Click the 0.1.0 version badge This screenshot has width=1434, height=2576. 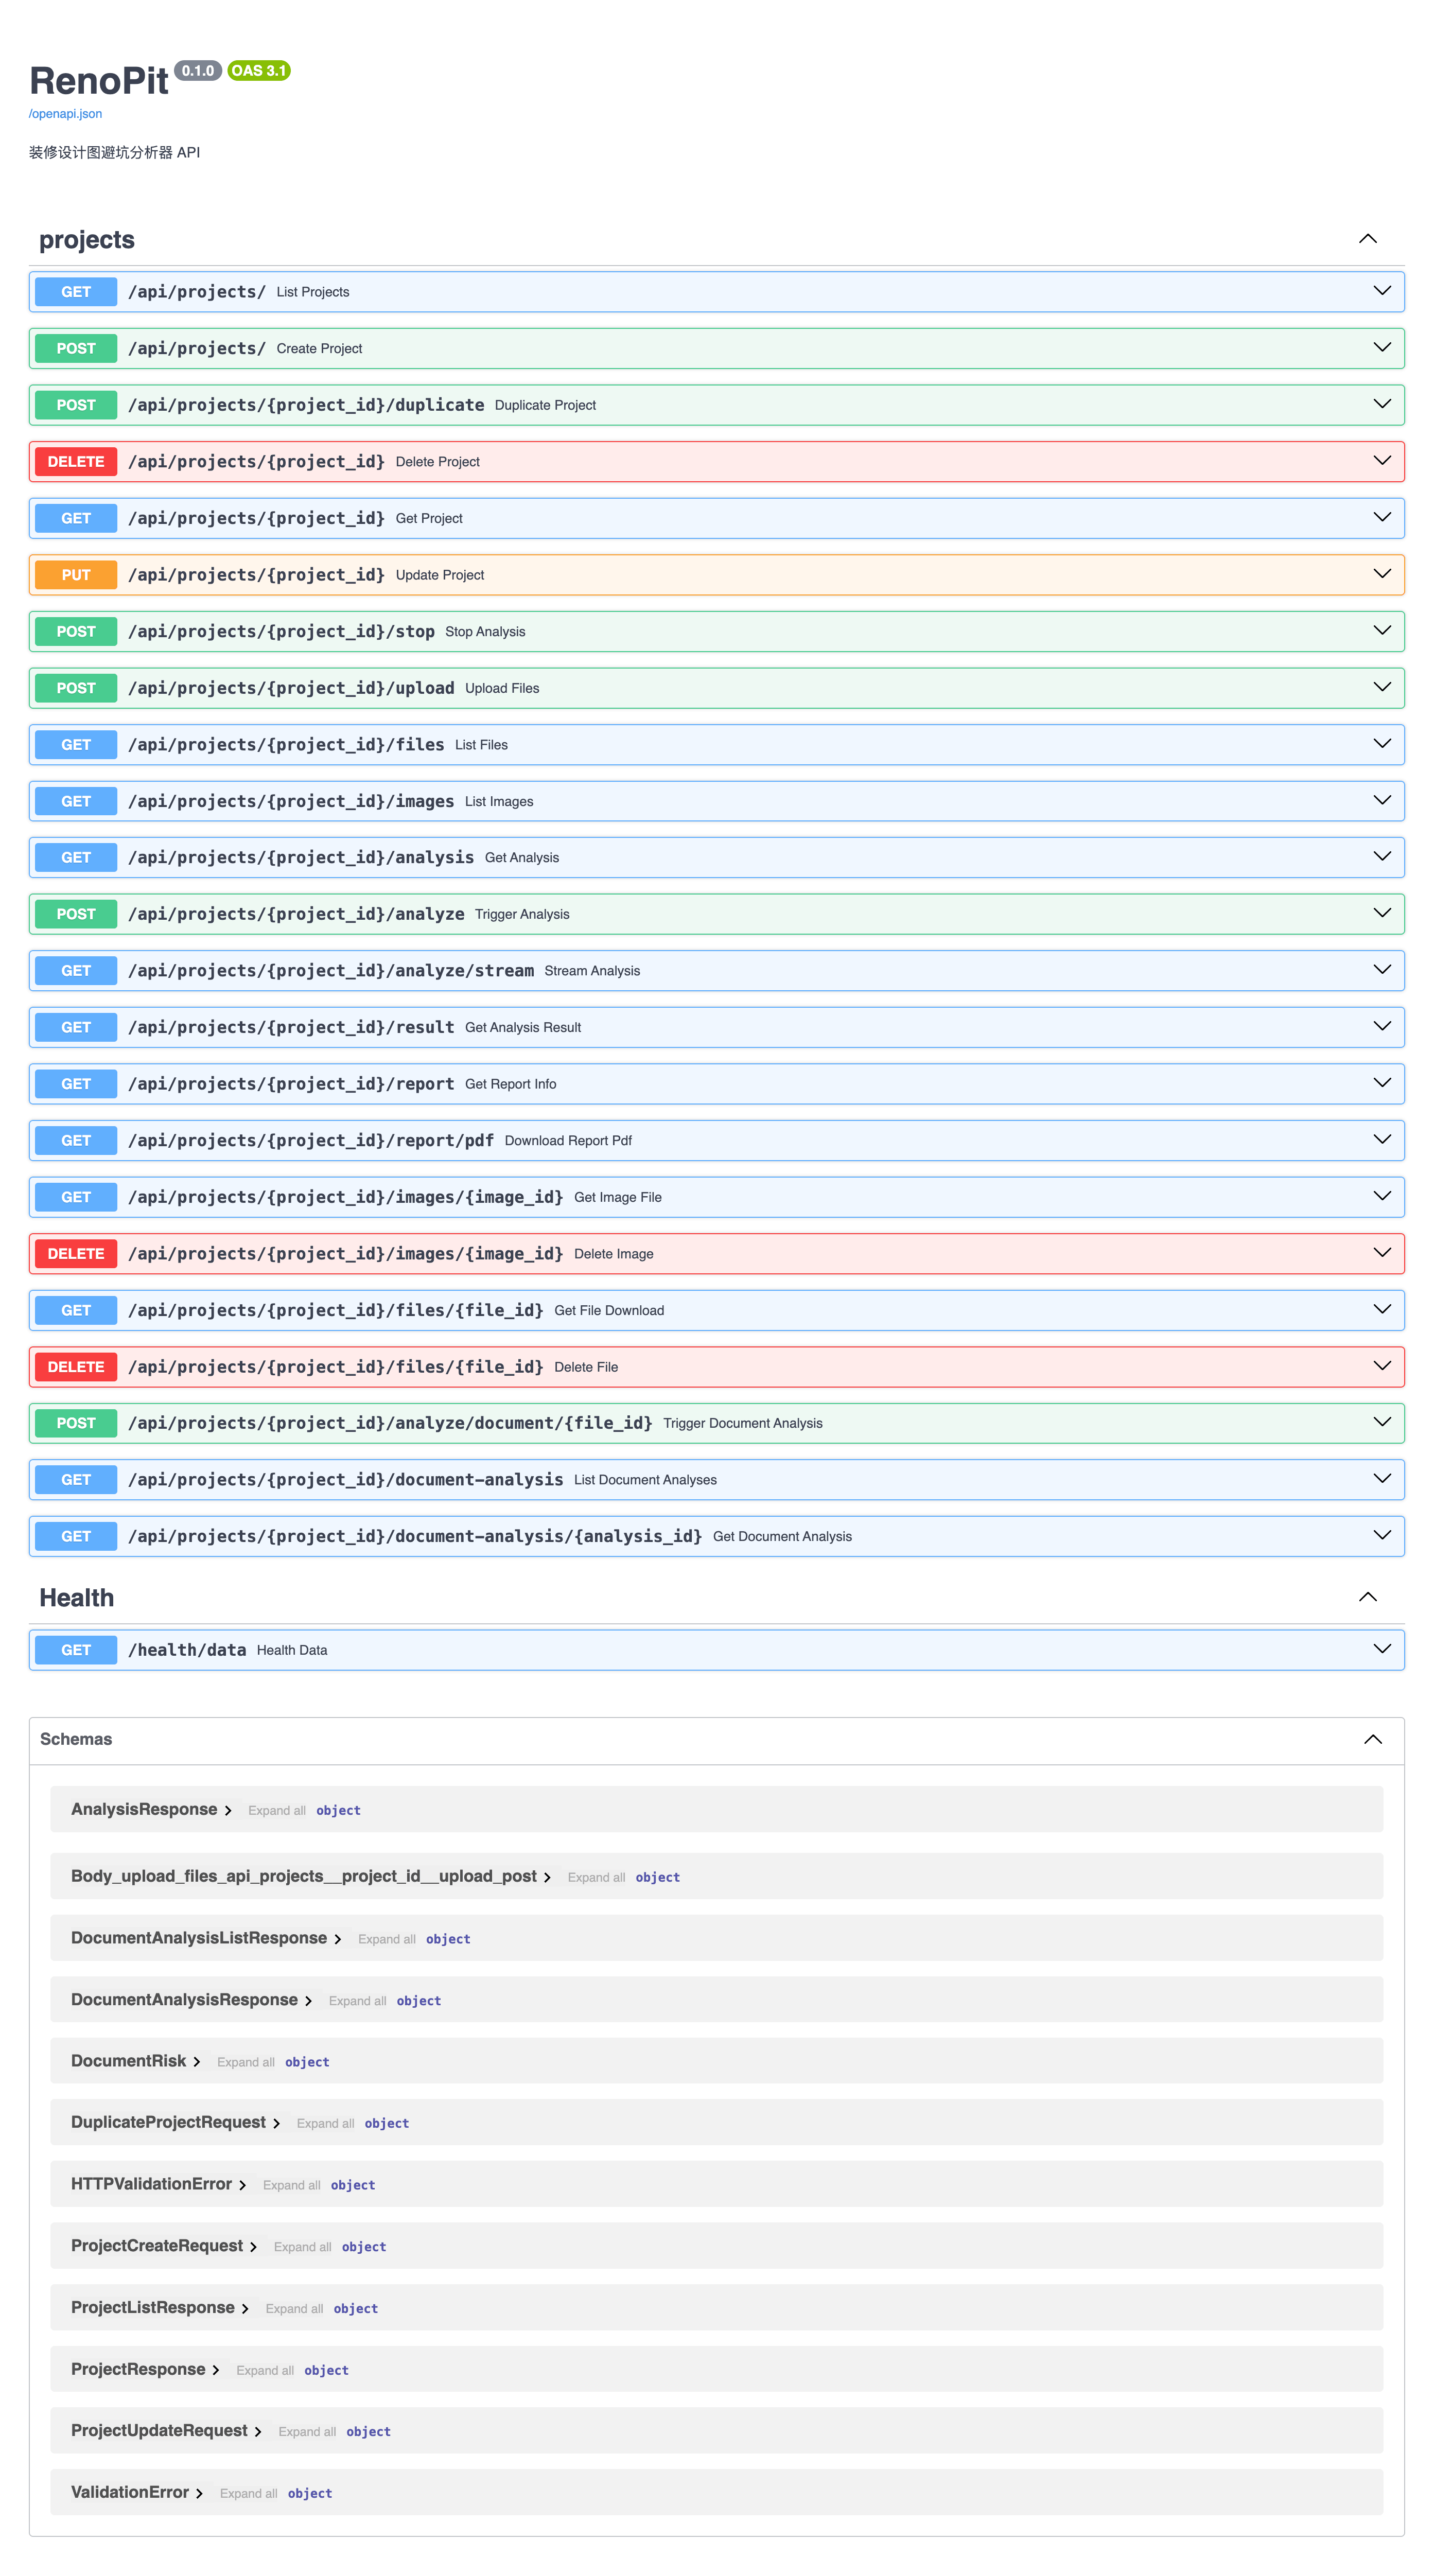click(198, 71)
